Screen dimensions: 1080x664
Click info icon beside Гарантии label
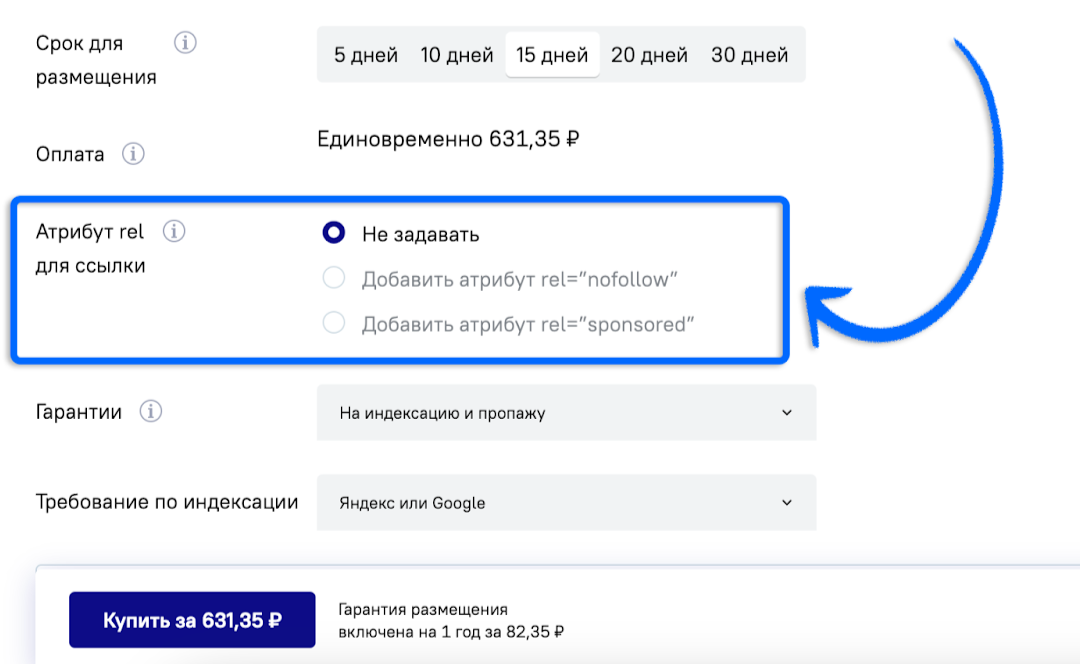coord(151,411)
